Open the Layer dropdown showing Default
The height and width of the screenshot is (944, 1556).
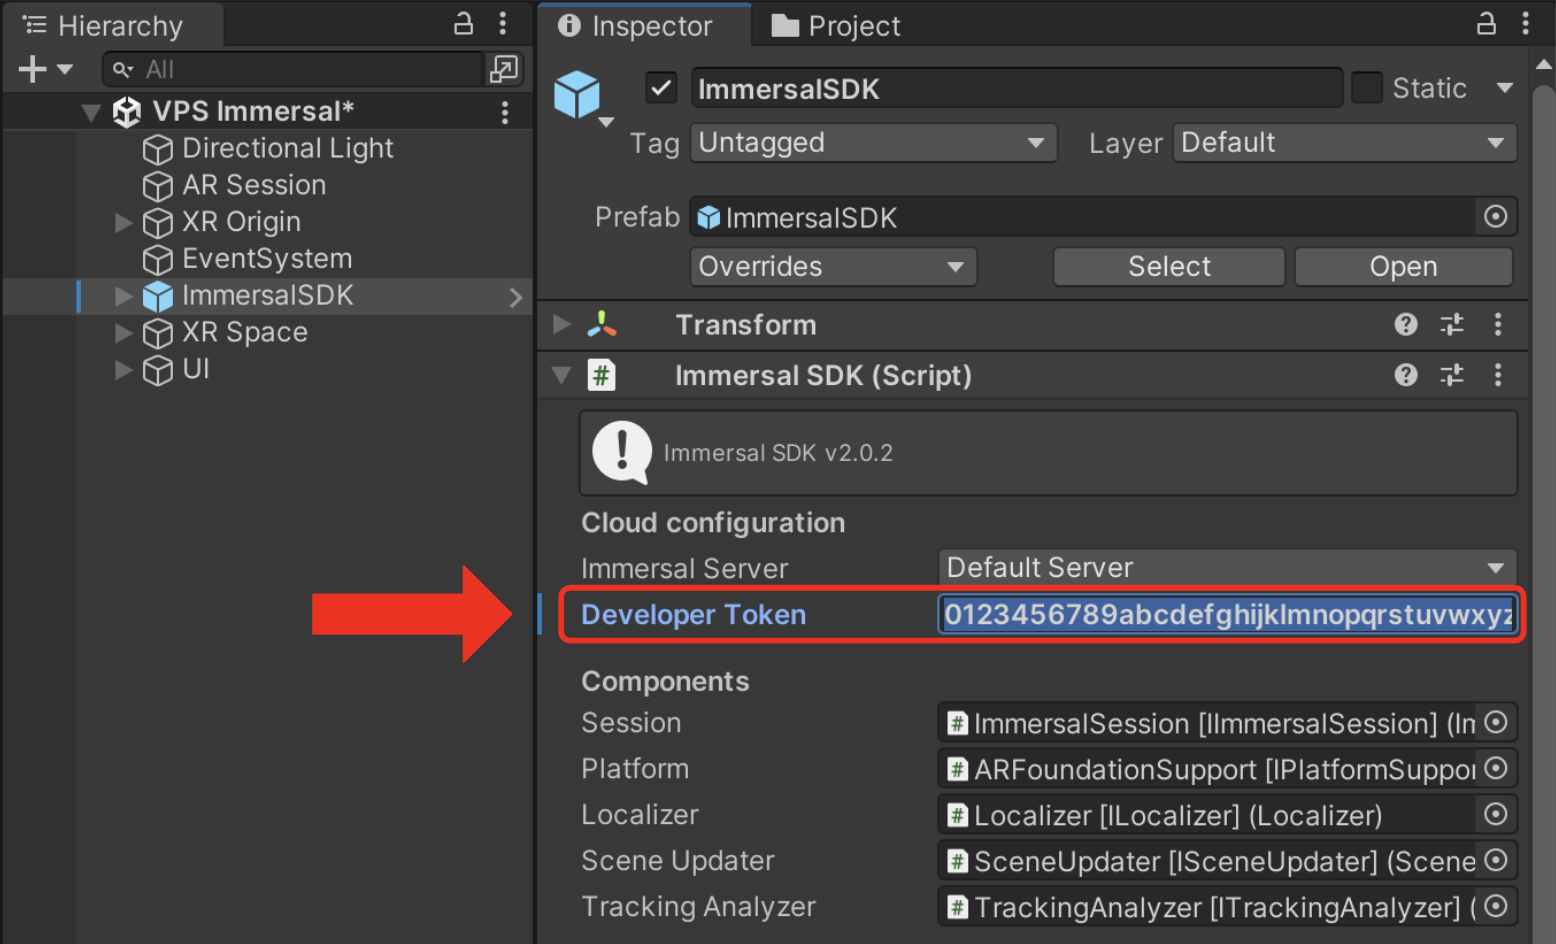(1345, 143)
